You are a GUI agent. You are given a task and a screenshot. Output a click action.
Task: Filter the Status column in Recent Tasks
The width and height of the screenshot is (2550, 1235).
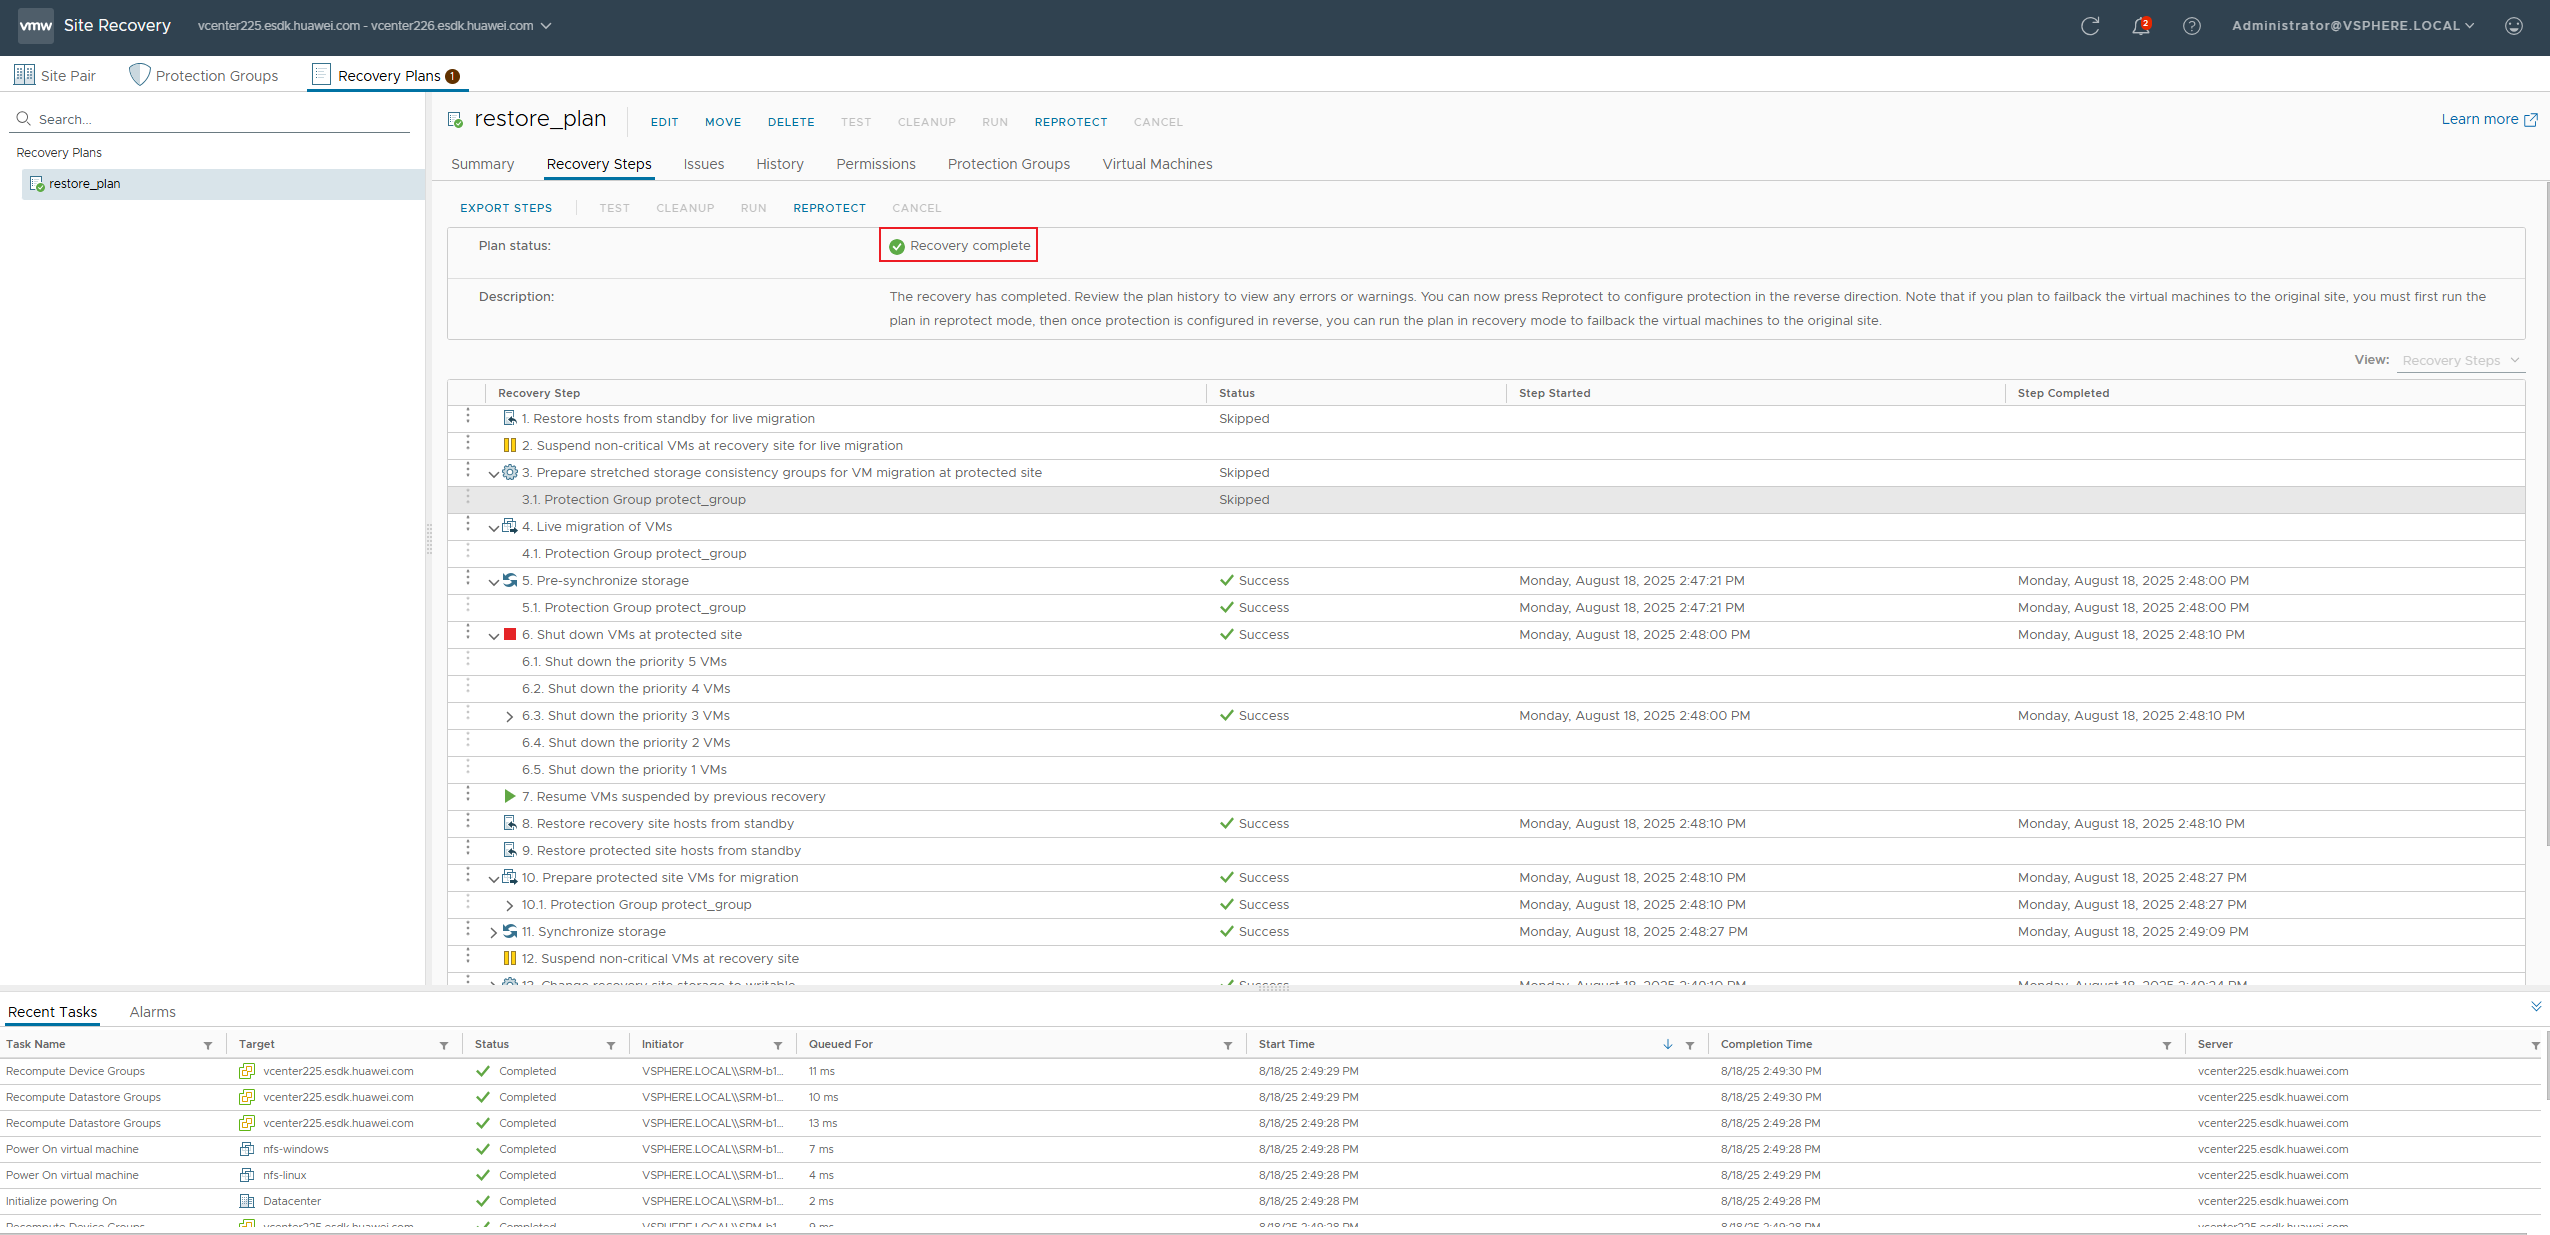click(x=611, y=1046)
